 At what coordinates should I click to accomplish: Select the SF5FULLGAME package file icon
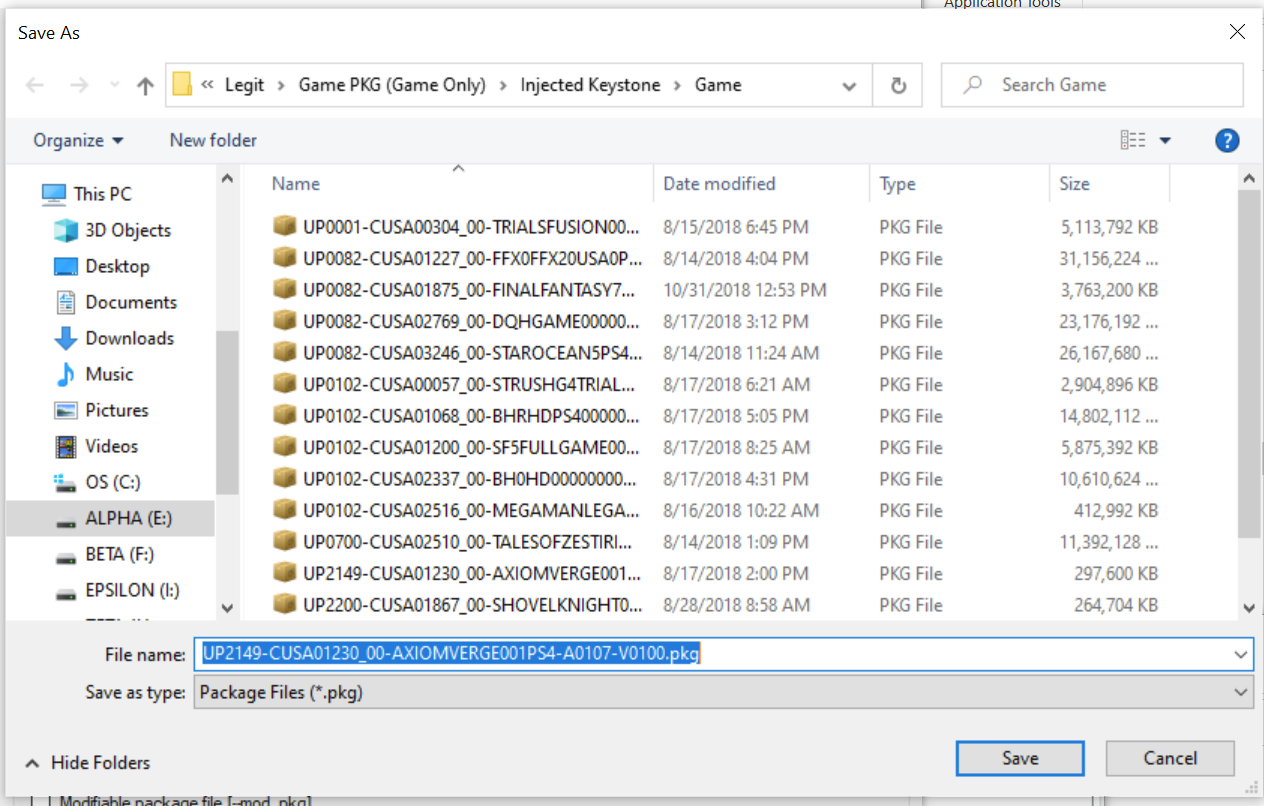point(285,447)
